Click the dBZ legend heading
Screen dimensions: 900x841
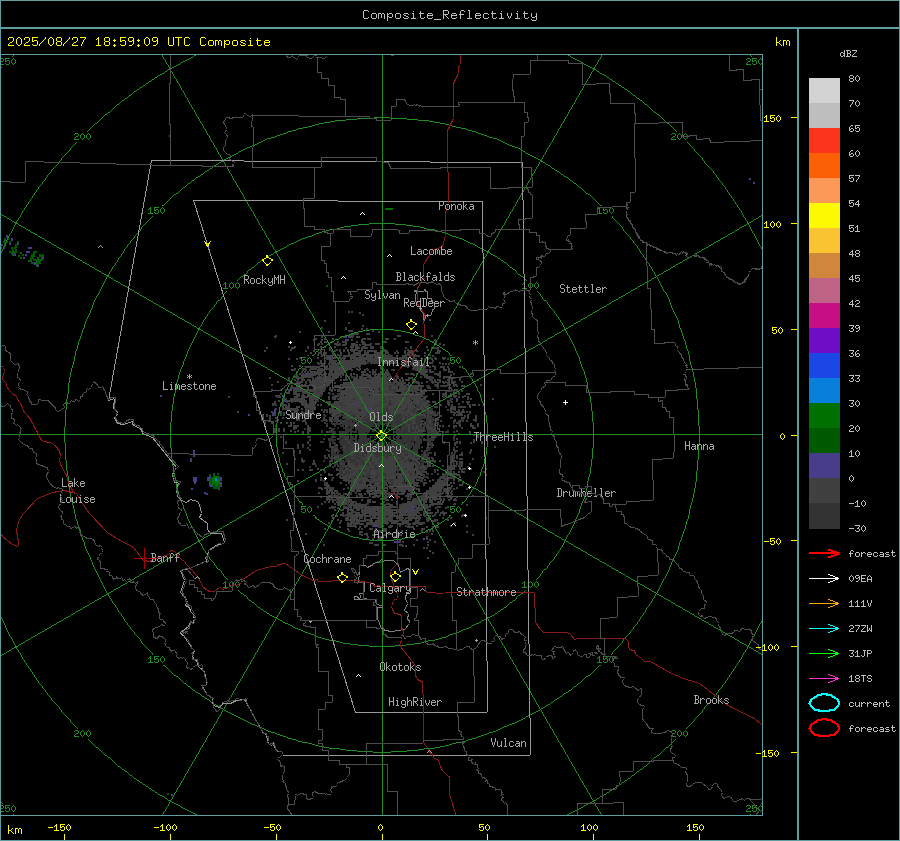click(x=848, y=53)
